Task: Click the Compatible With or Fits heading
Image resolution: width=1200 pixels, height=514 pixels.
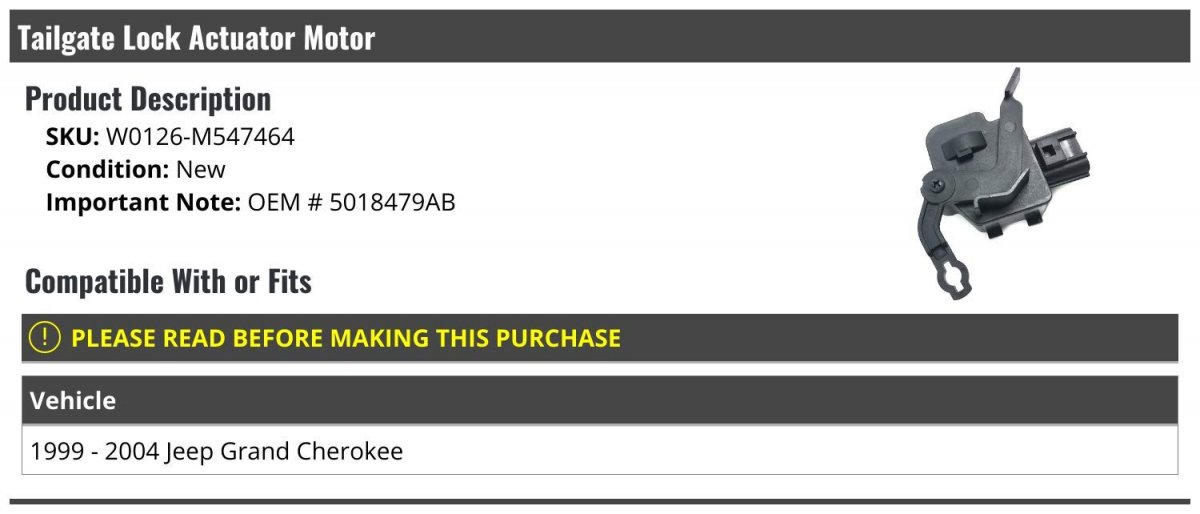Action: (x=168, y=282)
